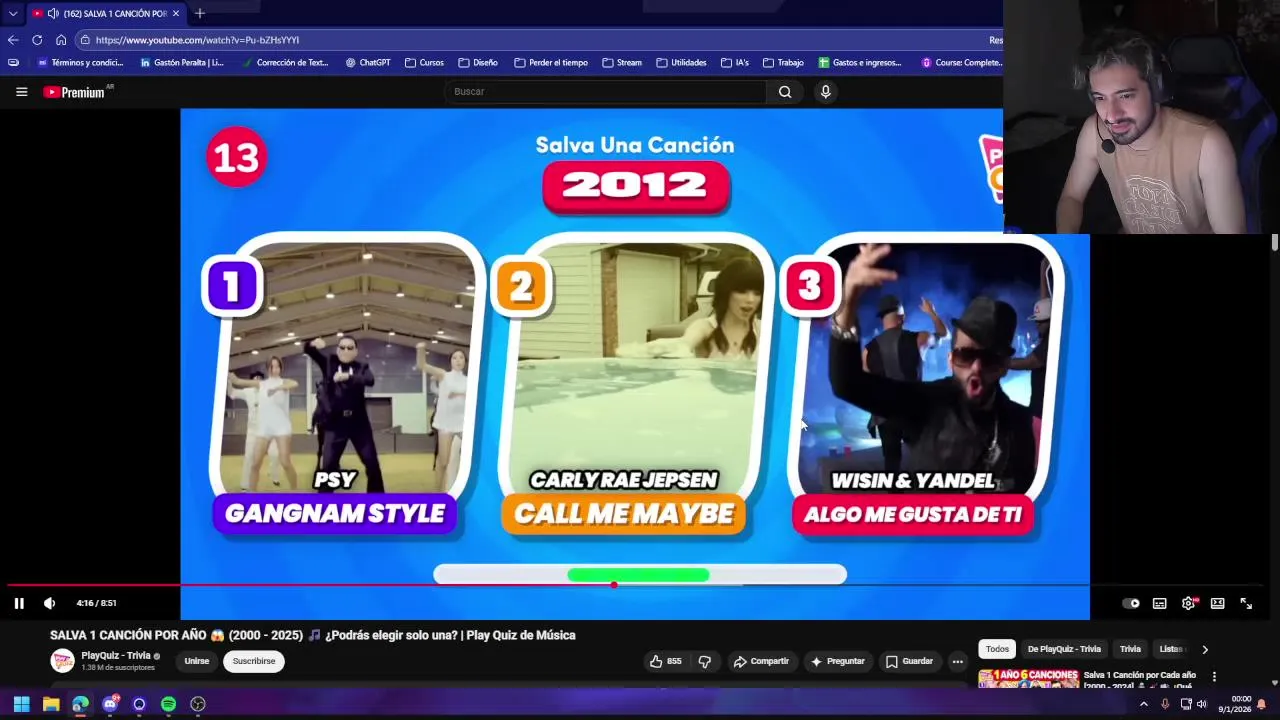Screen dimensions: 1280x720
Task: Save the video with Guardar
Action: pos(909,661)
